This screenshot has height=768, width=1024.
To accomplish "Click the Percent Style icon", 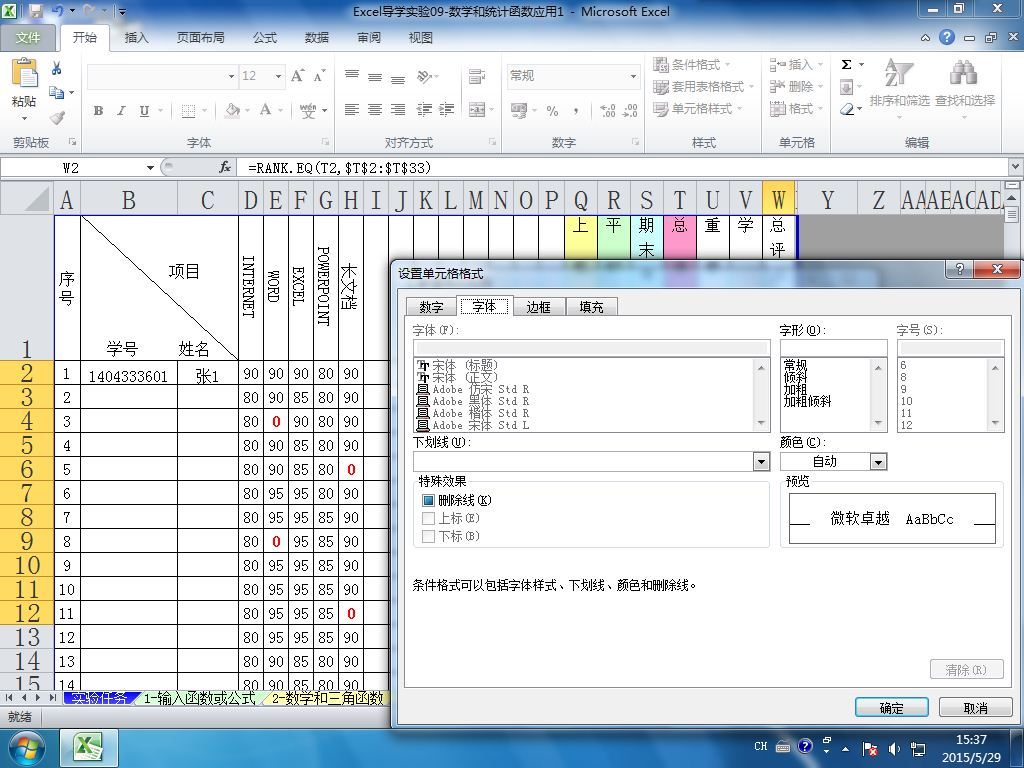I will (552, 110).
